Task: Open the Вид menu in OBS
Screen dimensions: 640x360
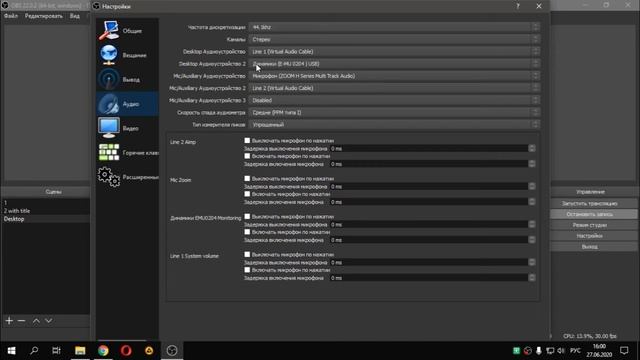Action: (75, 16)
